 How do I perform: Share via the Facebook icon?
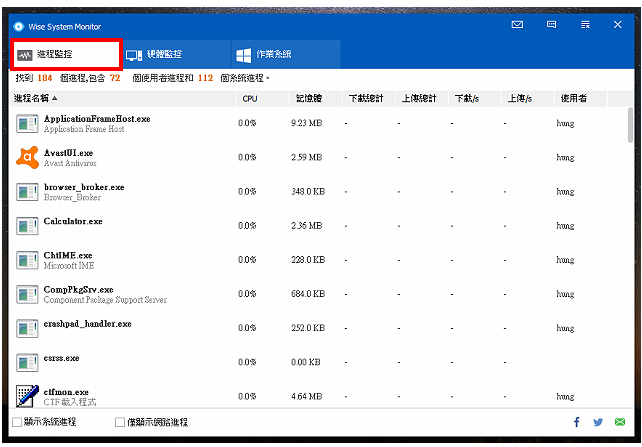click(576, 422)
